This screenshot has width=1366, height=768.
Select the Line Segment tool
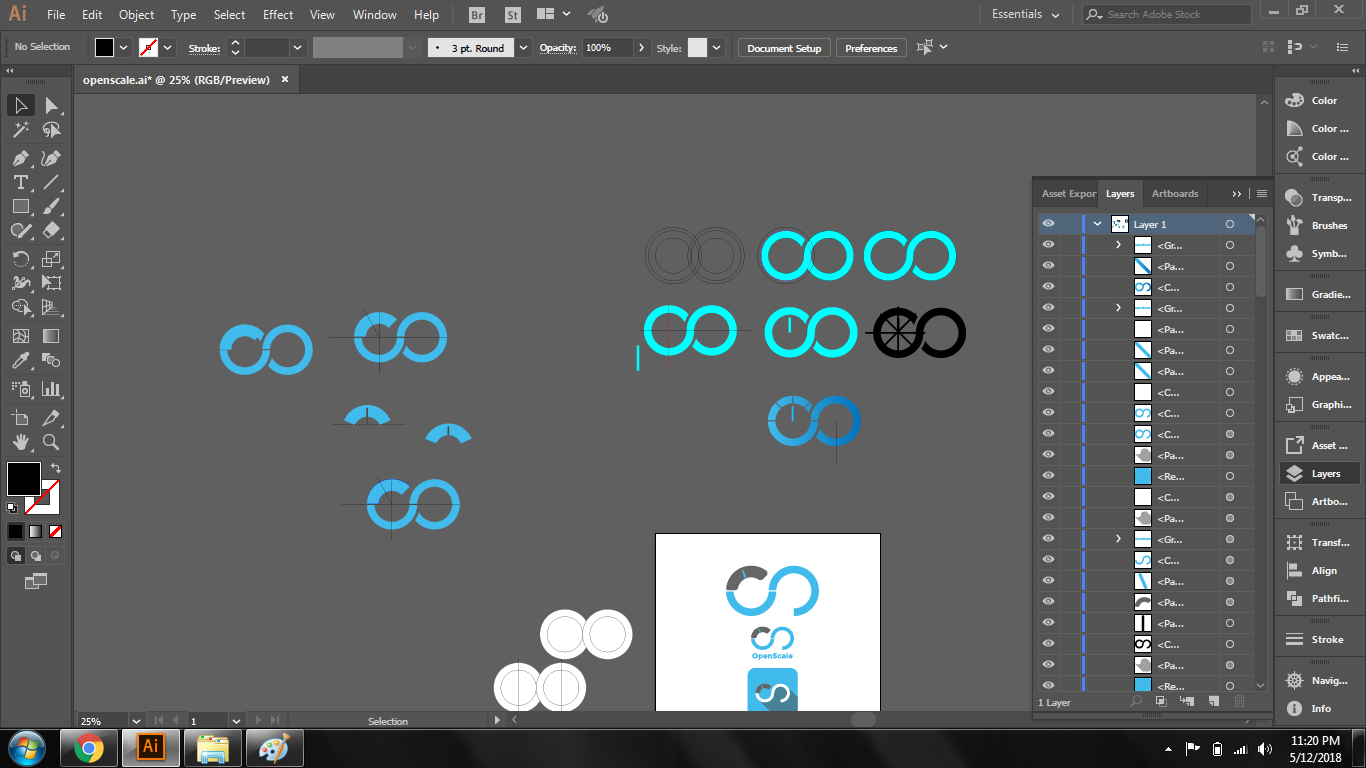pyautogui.click(x=52, y=182)
